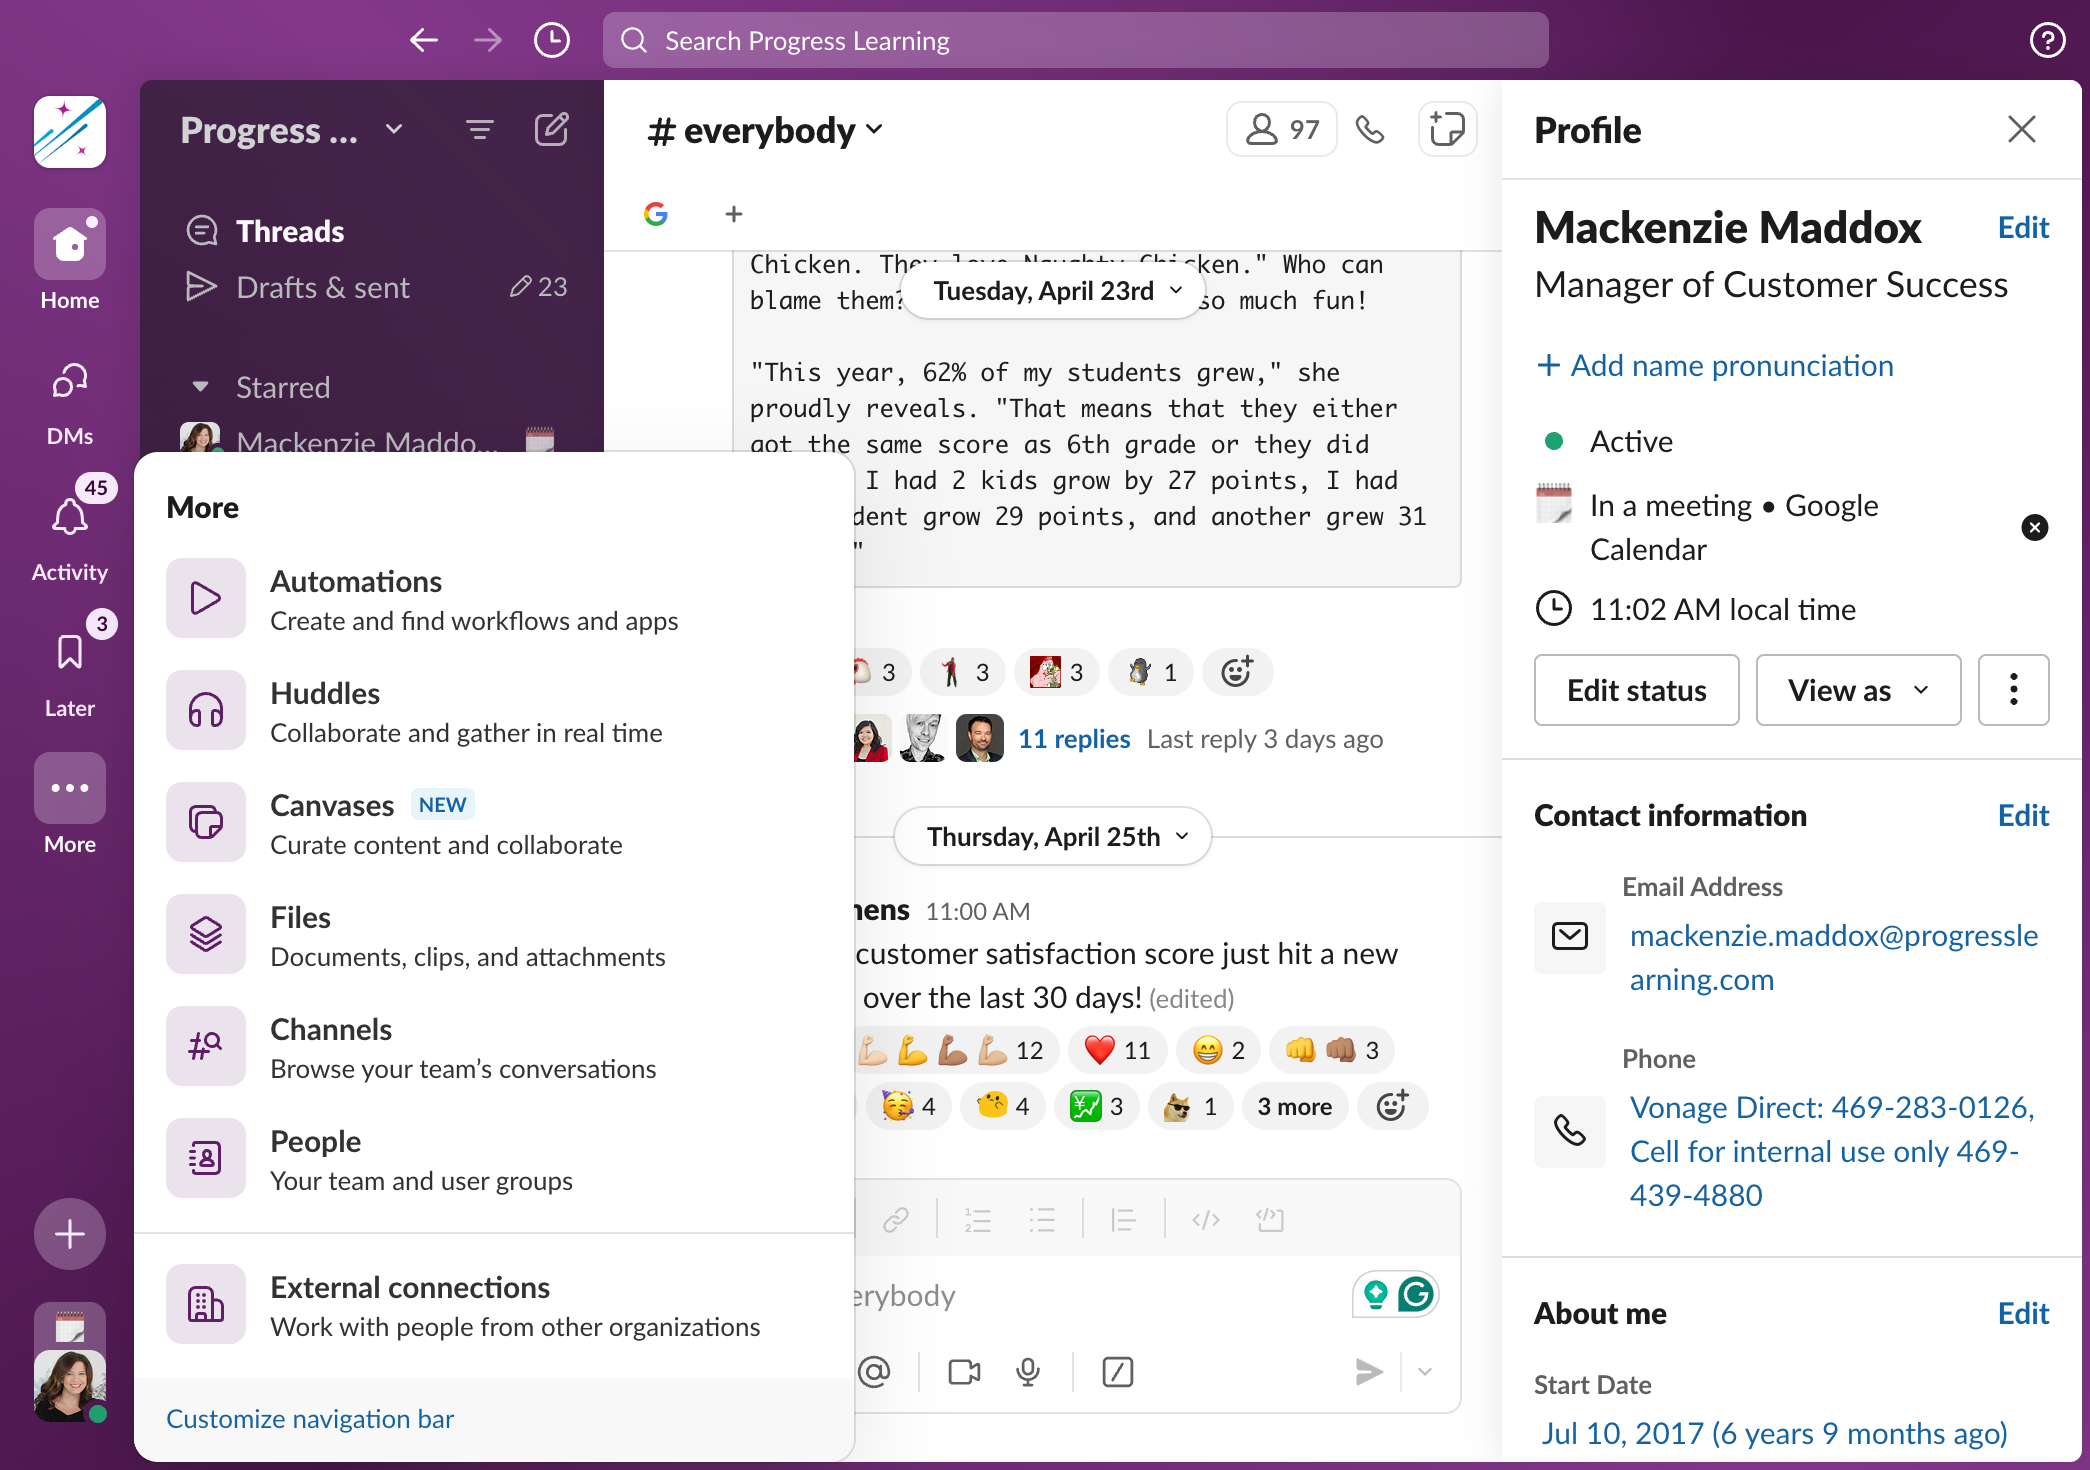This screenshot has height=1470, width=2090.
Task: Add reaction to the upper message
Action: (1237, 672)
